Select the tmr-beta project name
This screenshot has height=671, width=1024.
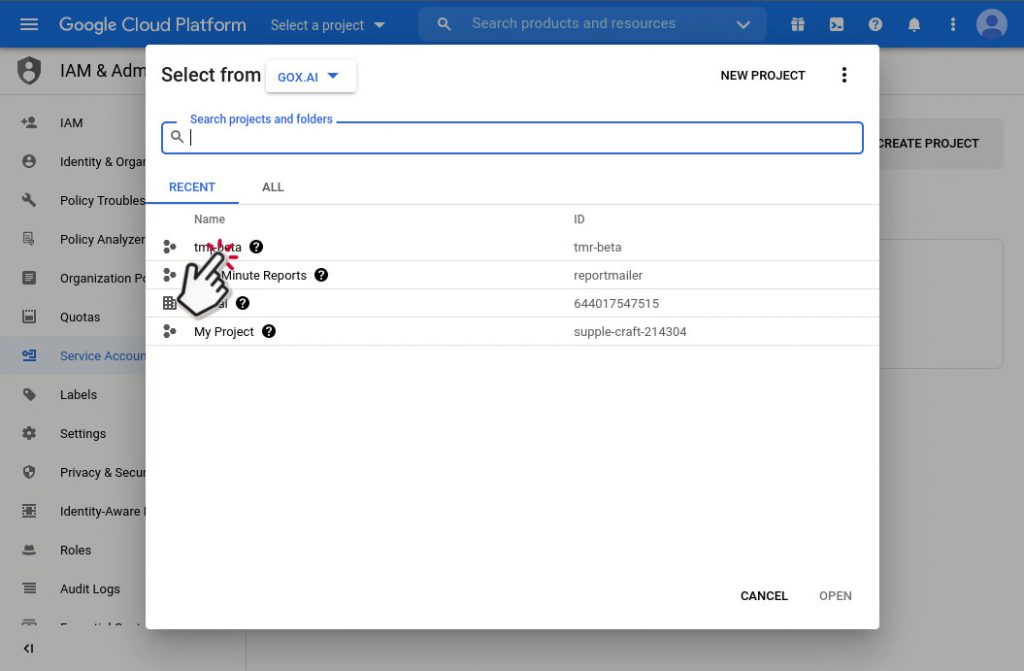click(217, 247)
